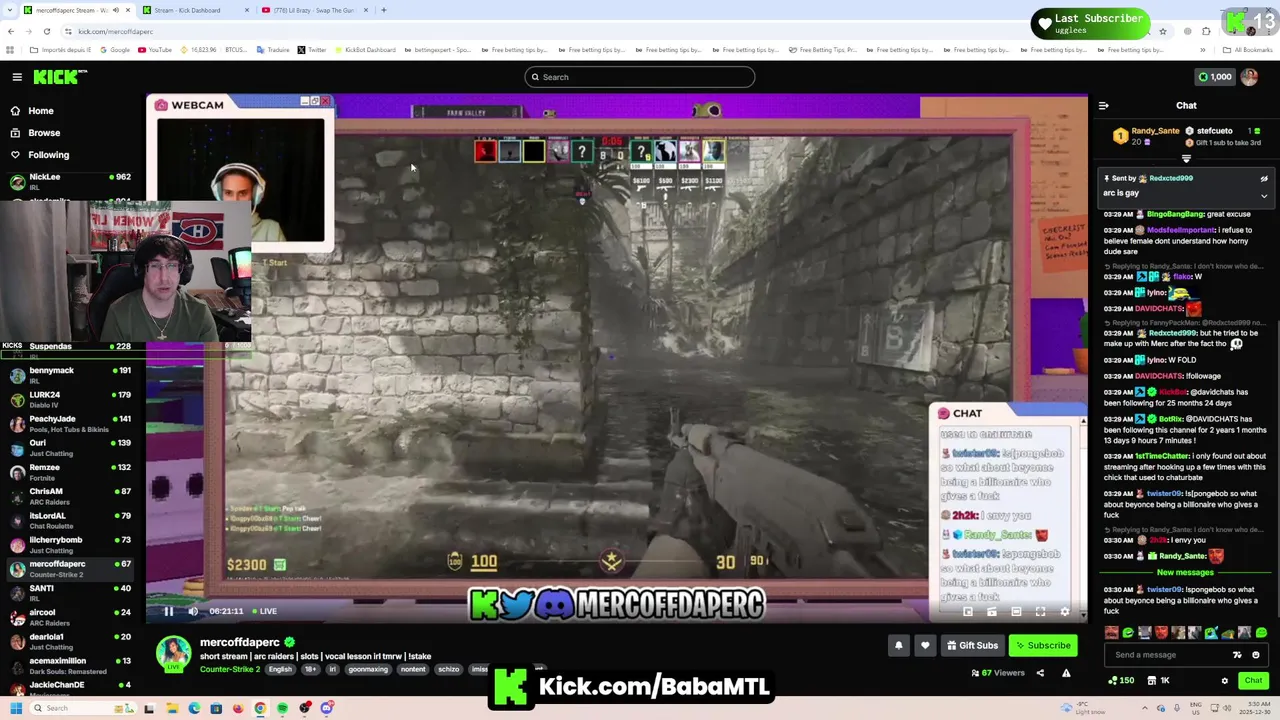Open NickLee channel in sidebar

coord(70,181)
